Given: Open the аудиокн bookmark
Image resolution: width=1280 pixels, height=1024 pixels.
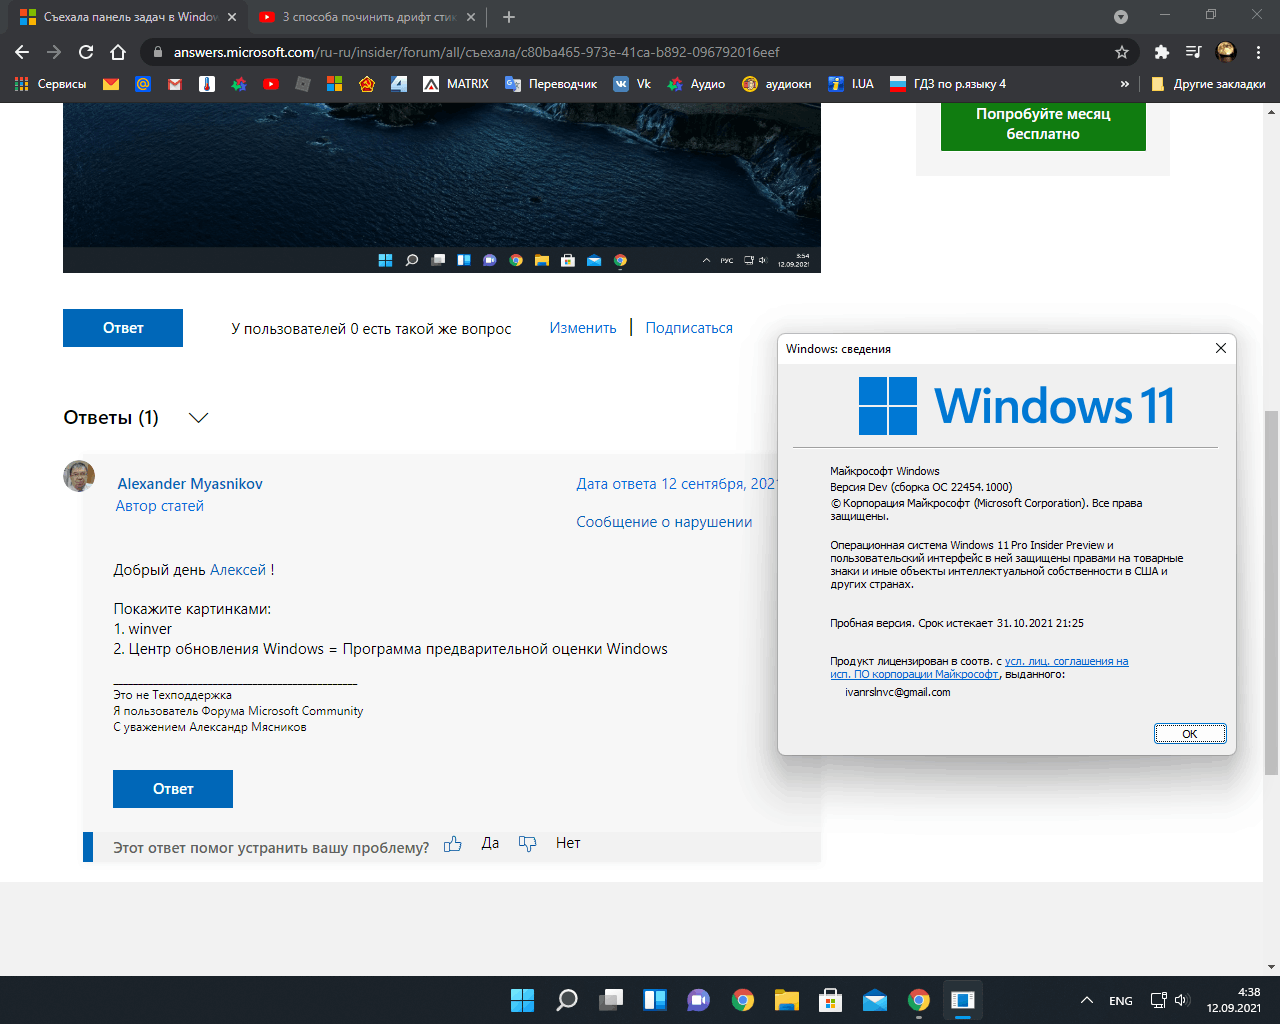Looking at the screenshot, I should click(x=777, y=84).
